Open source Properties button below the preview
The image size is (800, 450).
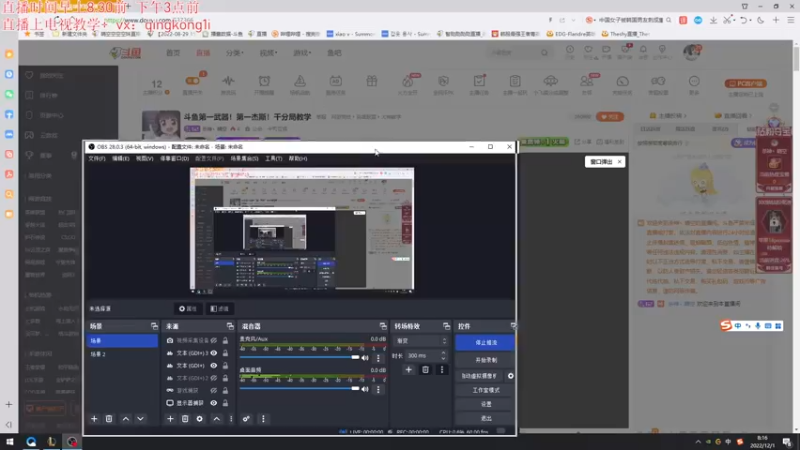(x=188, y=309)
